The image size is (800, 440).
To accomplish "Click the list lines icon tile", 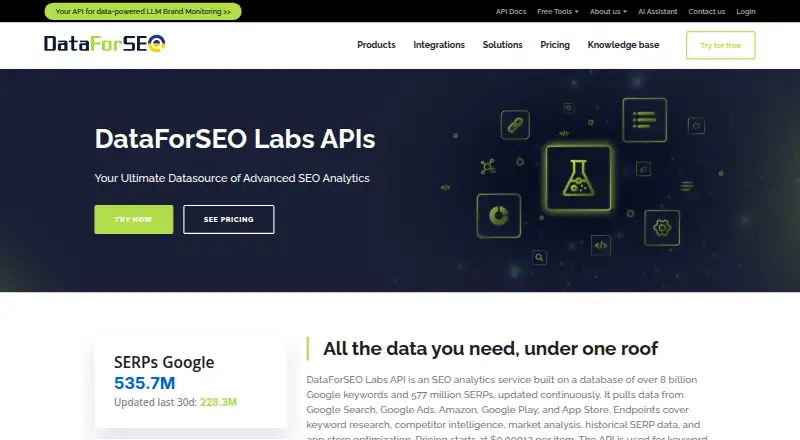I will tap(644, 120).
